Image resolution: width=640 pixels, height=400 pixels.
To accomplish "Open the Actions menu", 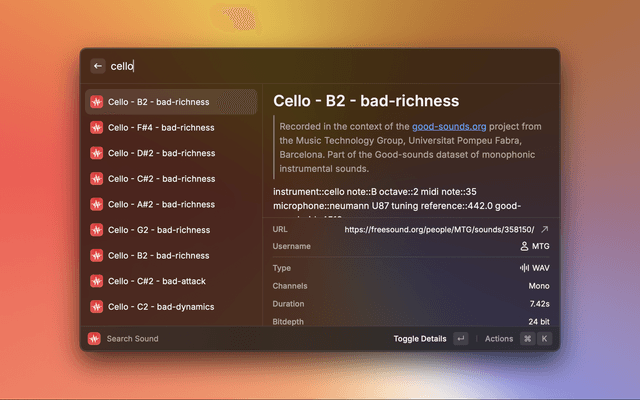I will (498, 339).
